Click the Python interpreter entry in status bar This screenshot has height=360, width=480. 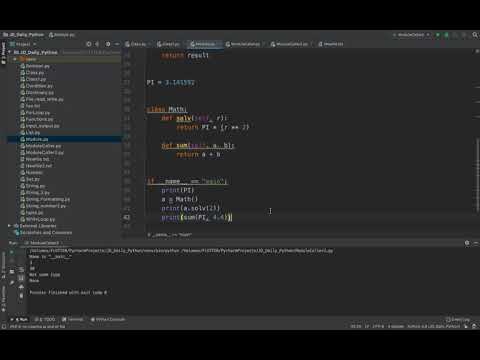[433, 326]
